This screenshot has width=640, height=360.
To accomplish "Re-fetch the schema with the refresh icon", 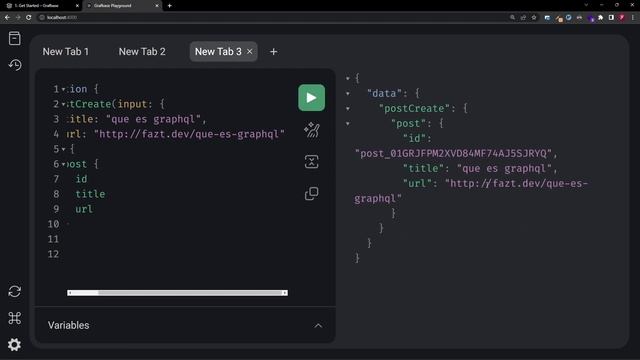I will (15, 291).
